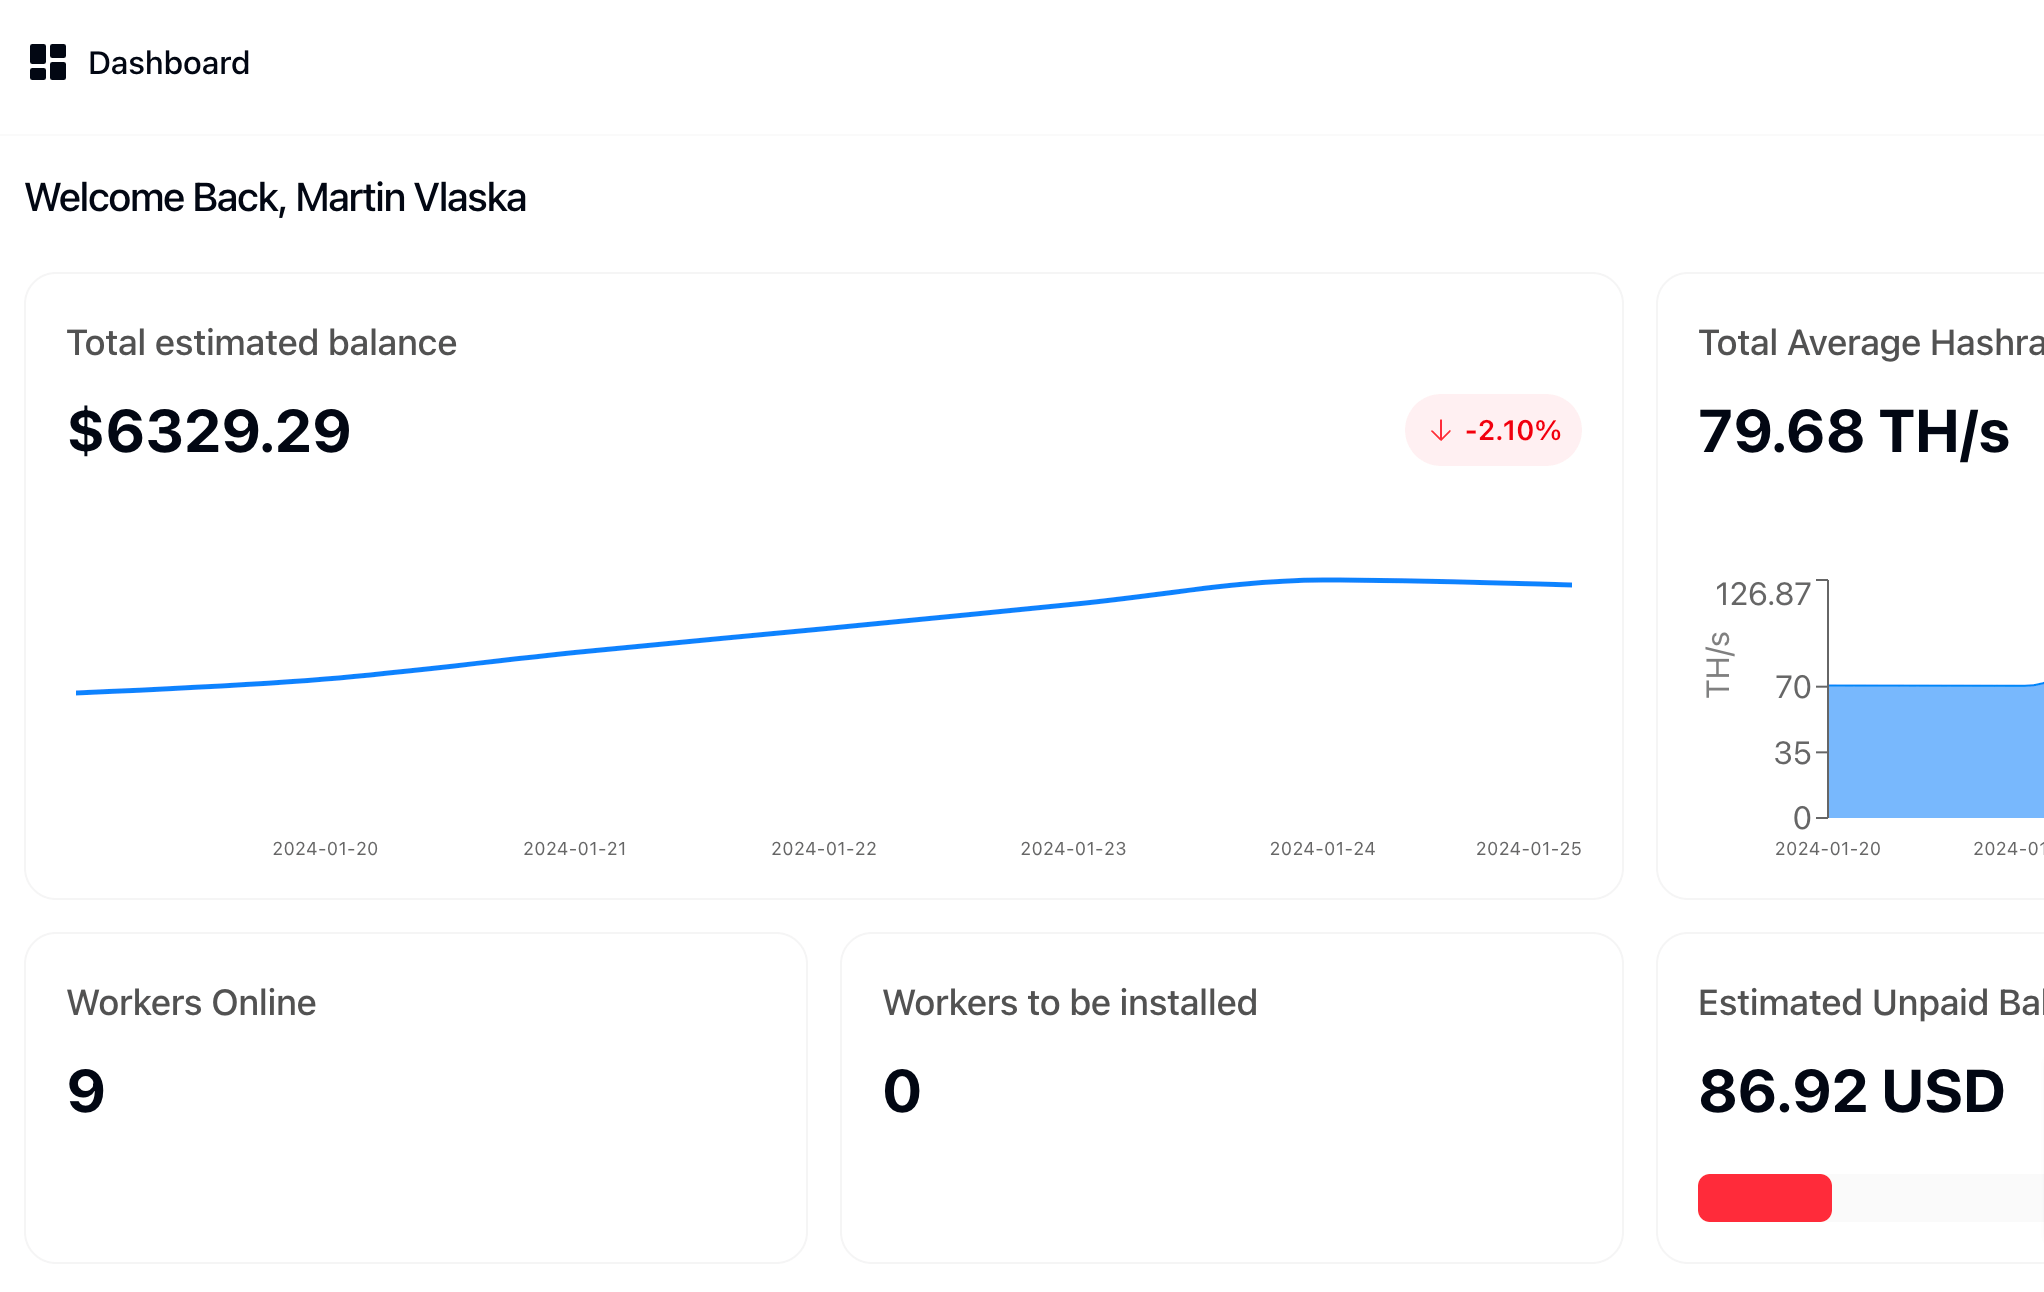Click the 2024-01-25 date label
Image resolution: width=2044 pixels, height=1292 pixels.
(1528, 849)
